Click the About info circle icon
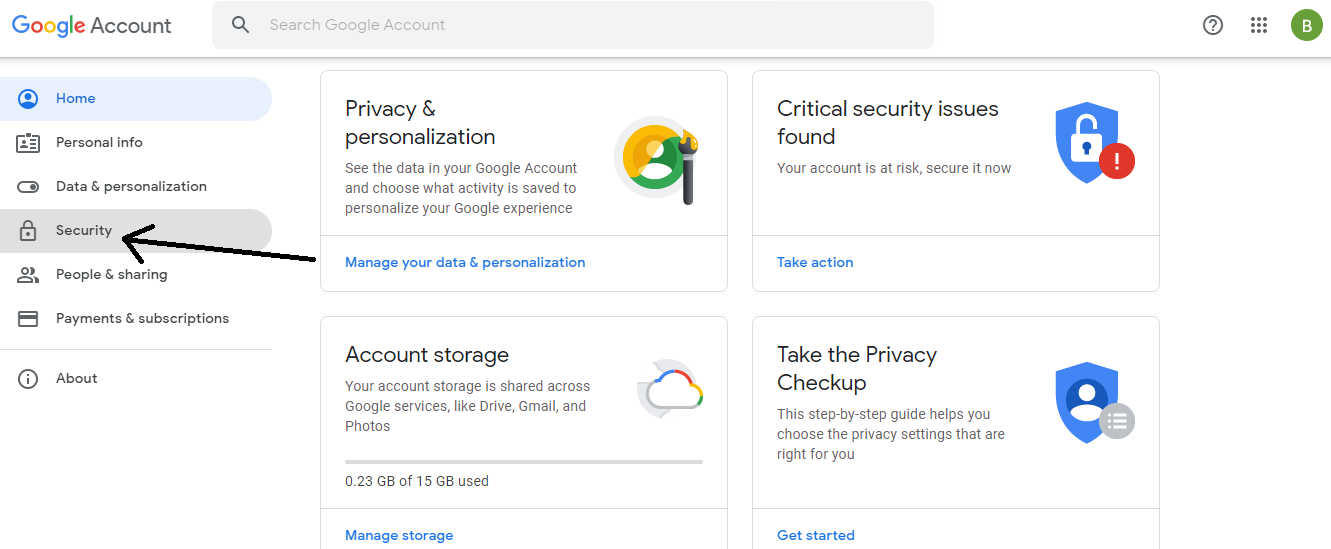Screen dimensions: 1331x549 tap(28, 378)
